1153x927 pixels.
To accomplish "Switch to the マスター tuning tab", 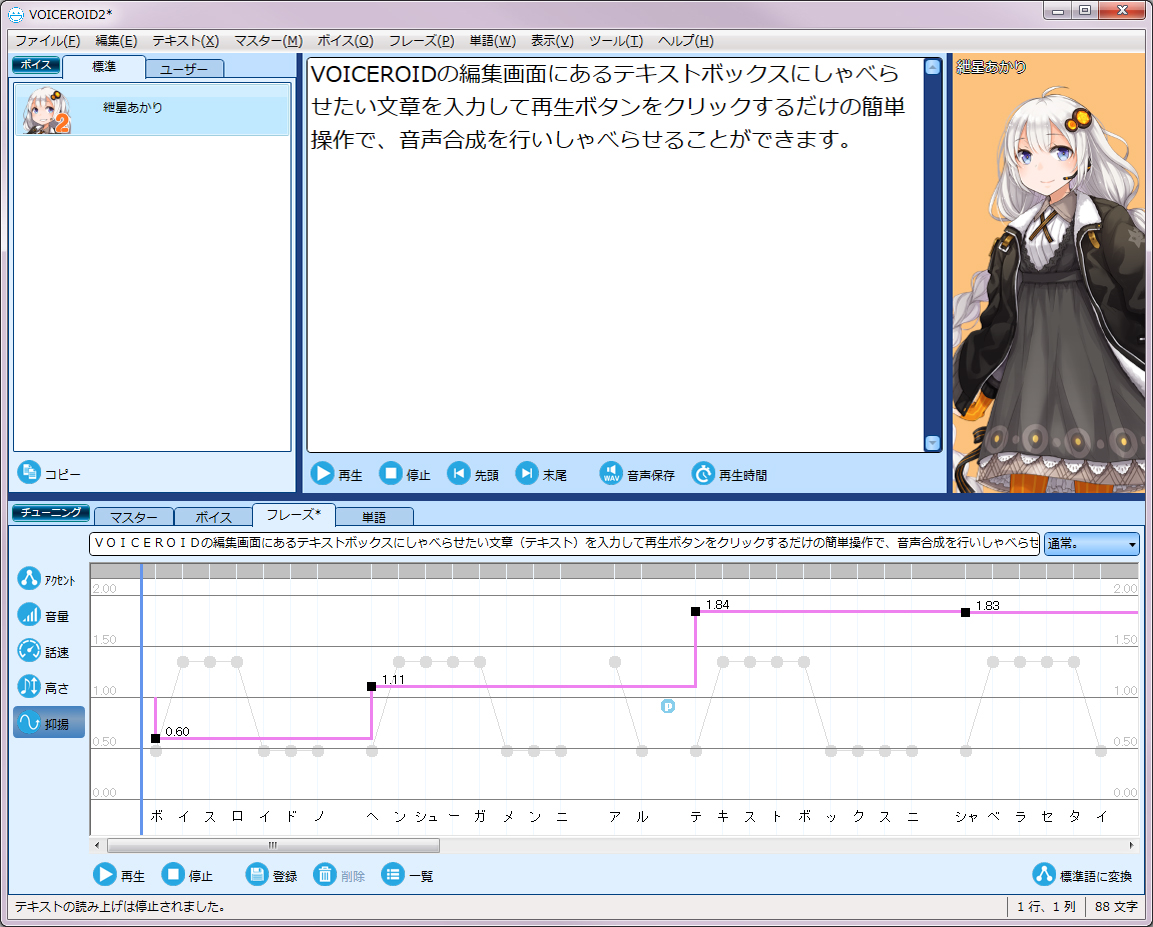I will point(134,517).
